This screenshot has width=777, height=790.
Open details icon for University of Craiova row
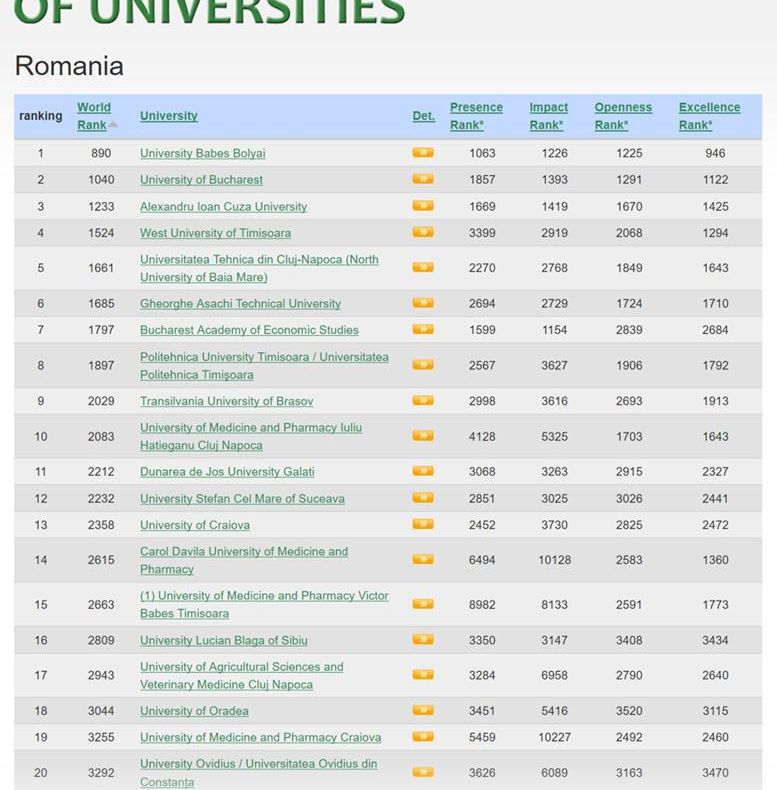423,524
